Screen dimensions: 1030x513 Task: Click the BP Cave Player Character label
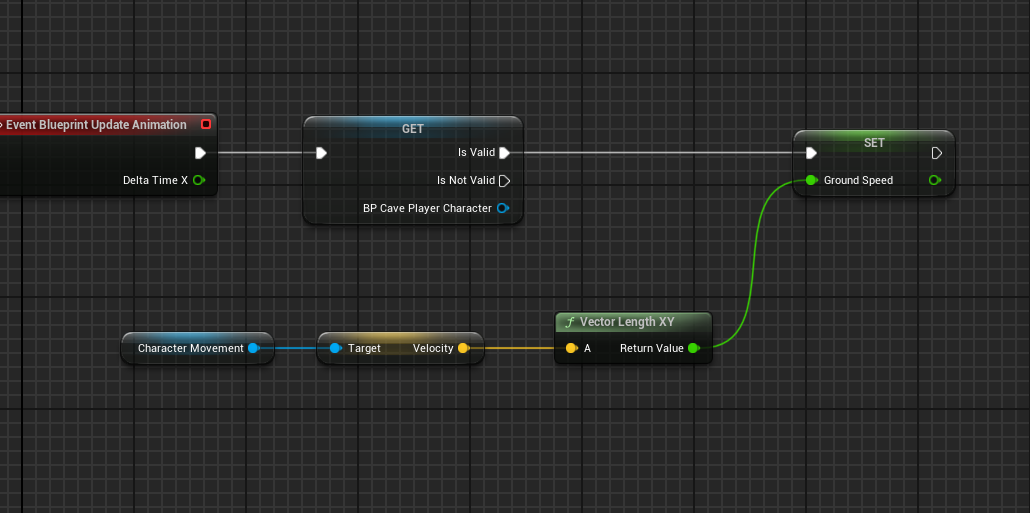(x=427, y=208)
